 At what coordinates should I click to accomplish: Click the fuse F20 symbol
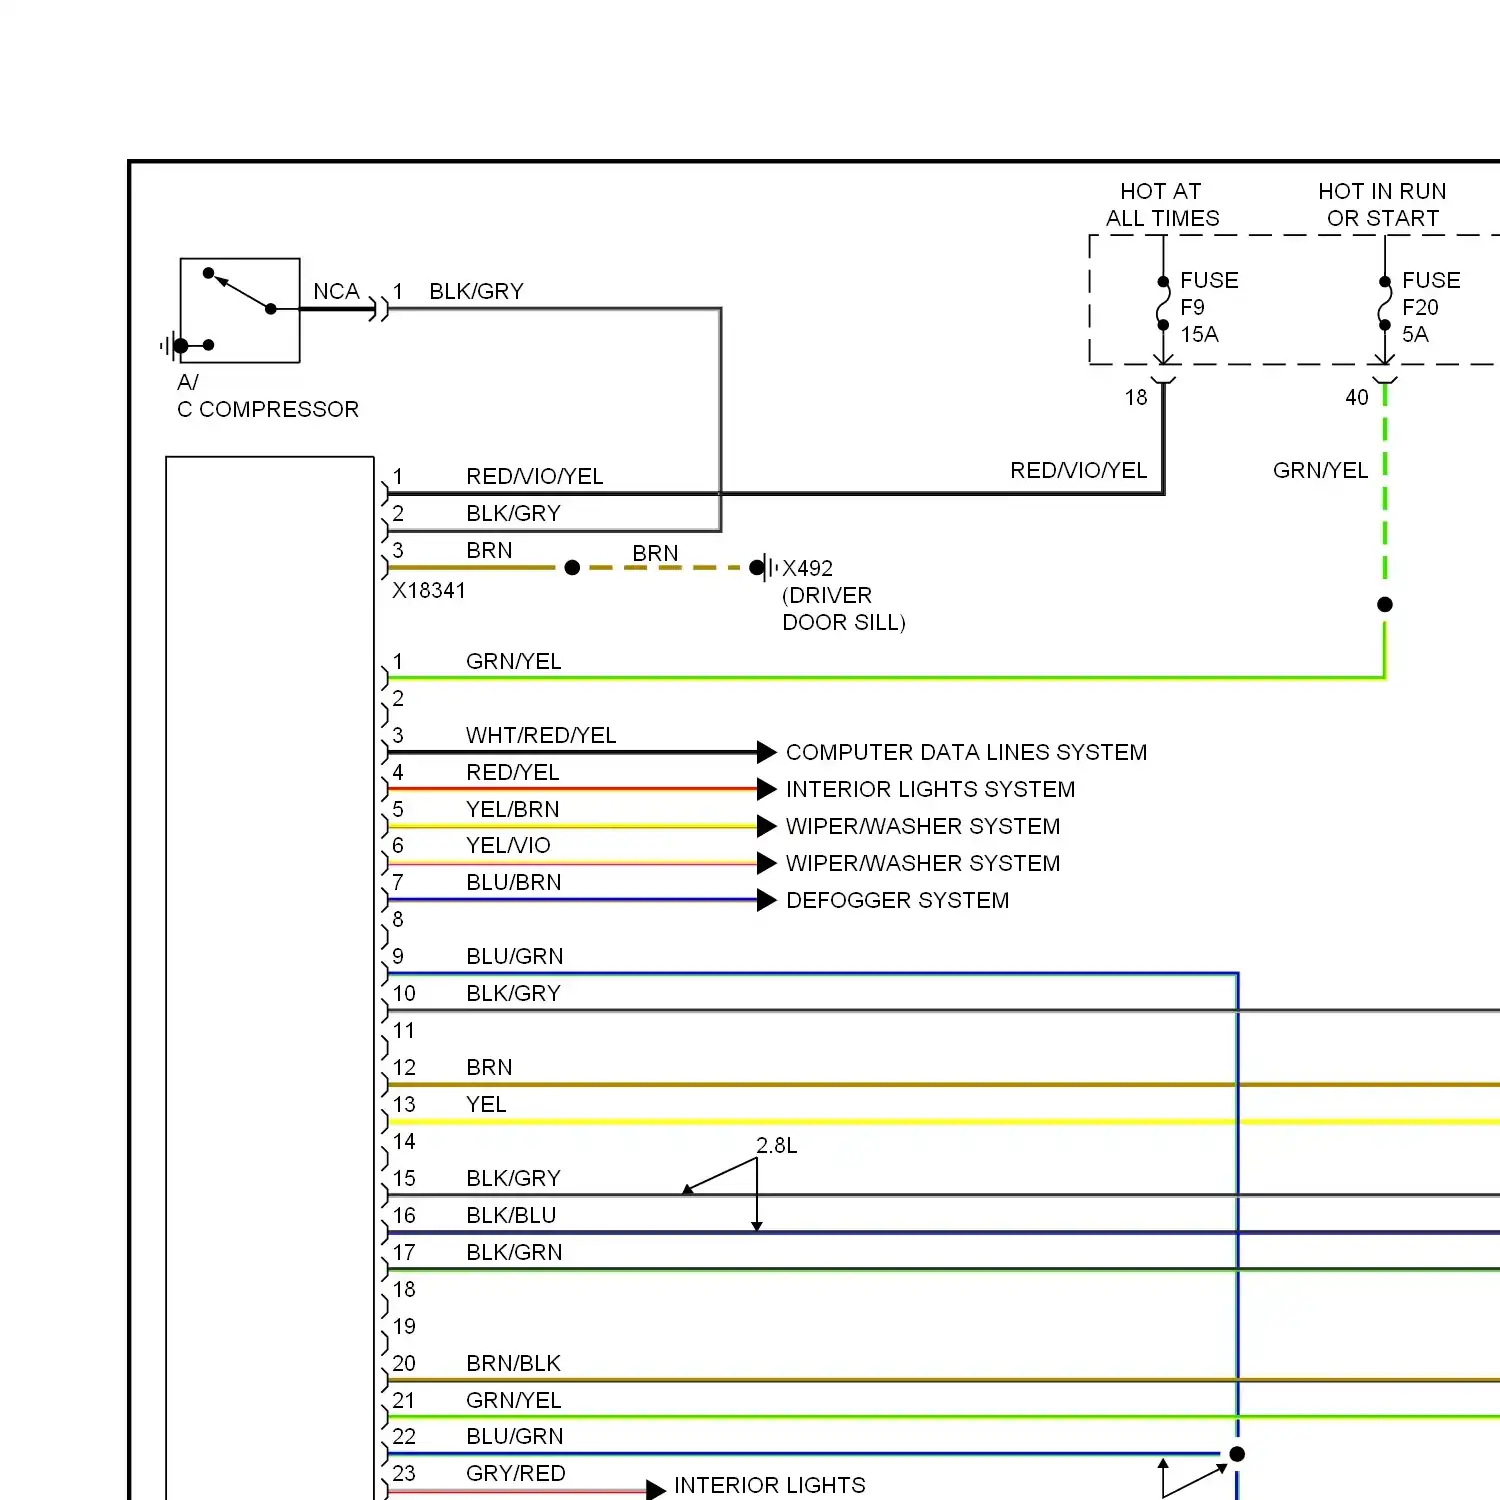coord(1384,303)
